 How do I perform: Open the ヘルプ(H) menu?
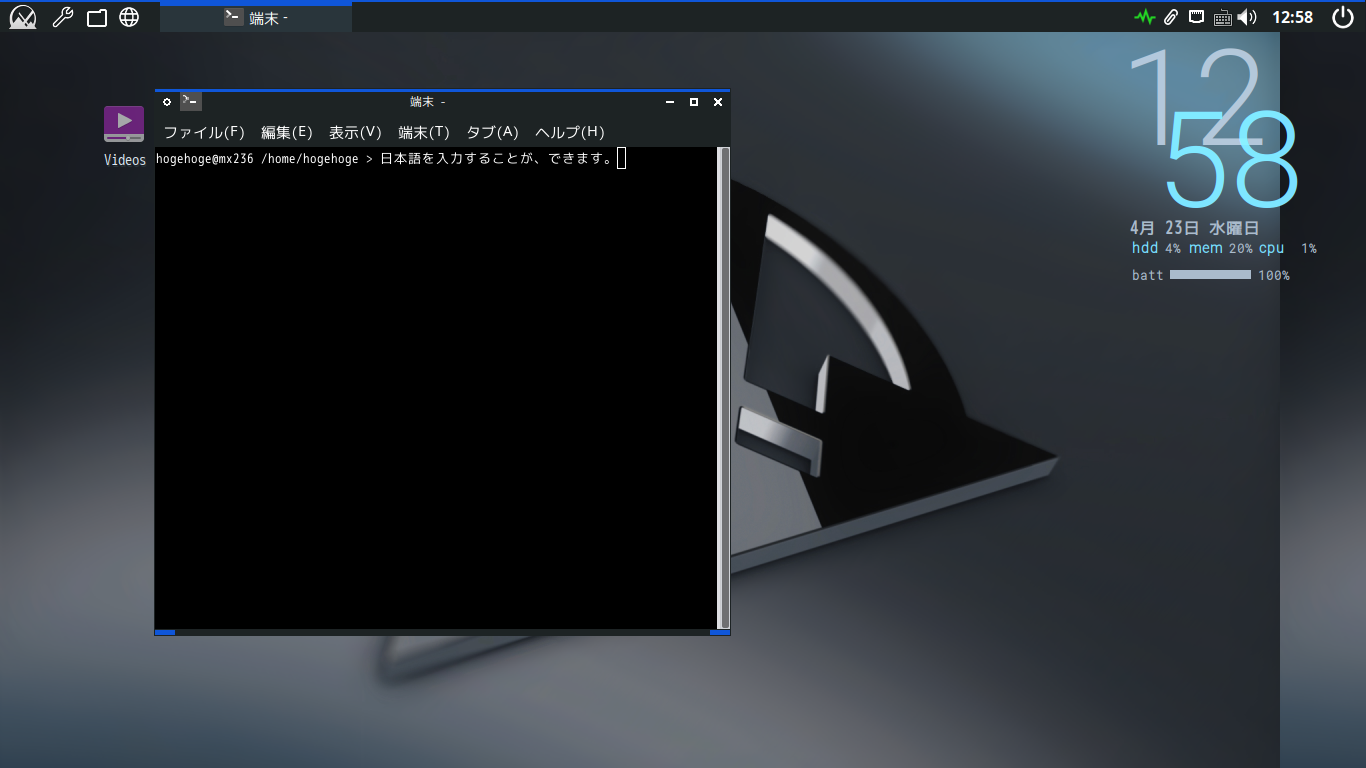click(x=570, y=132)
